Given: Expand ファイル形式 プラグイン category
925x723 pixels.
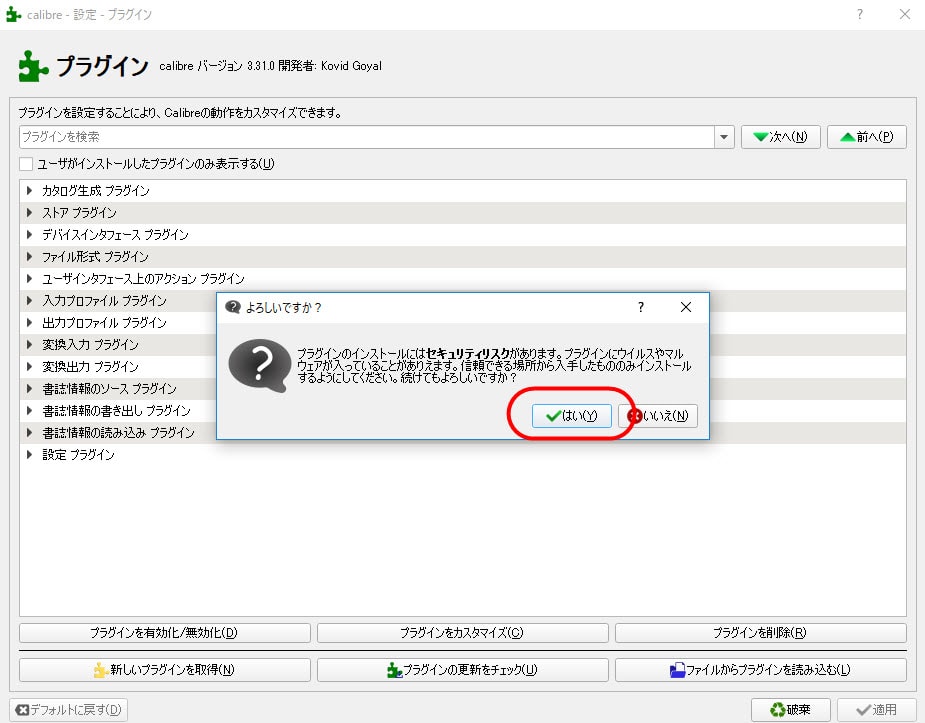Looking at the screenshot, I should click(29, 257).
